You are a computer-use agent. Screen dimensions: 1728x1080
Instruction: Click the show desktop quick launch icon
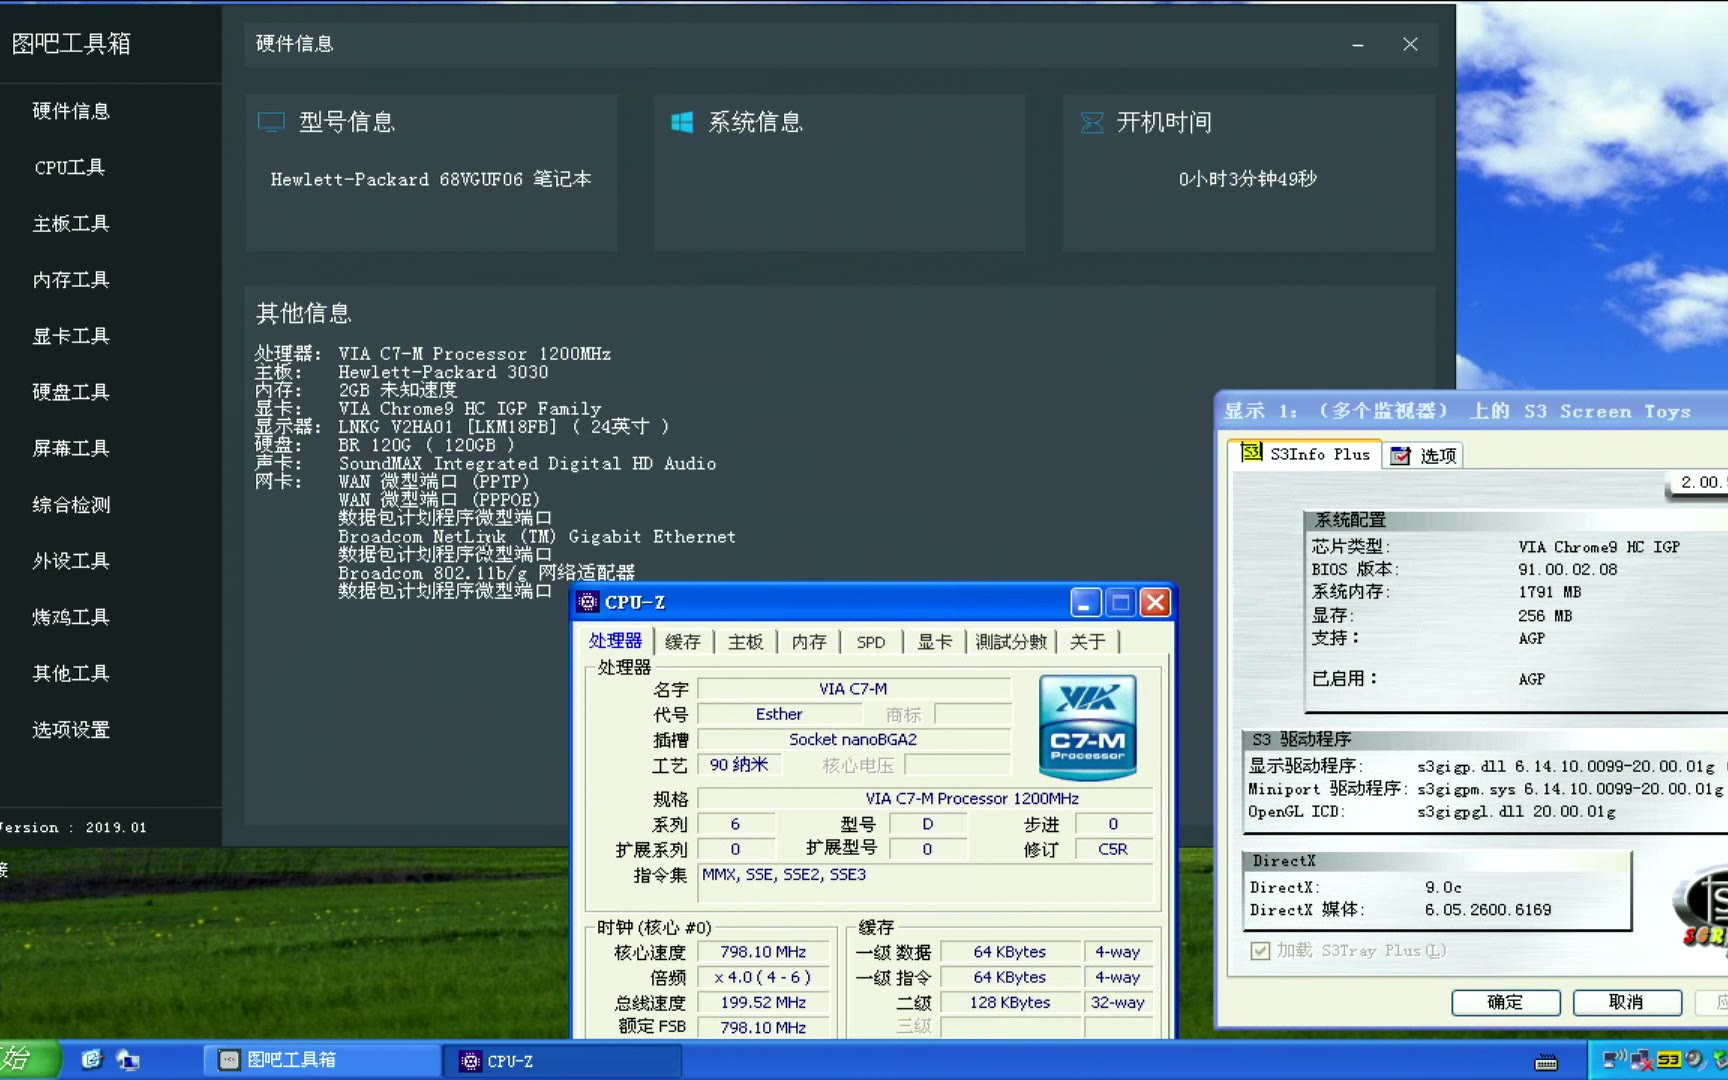(x=128, y=1059)
